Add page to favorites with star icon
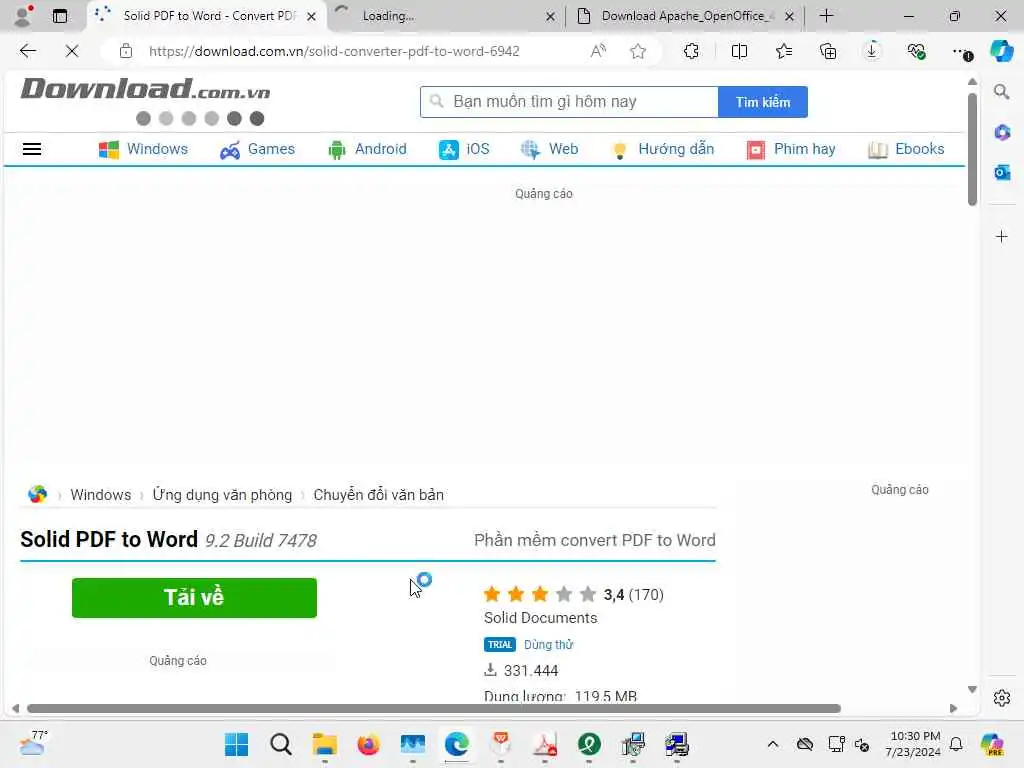The width and height of the screenshot is (1024, 768). pyautogui.click(x=638, y=51)
